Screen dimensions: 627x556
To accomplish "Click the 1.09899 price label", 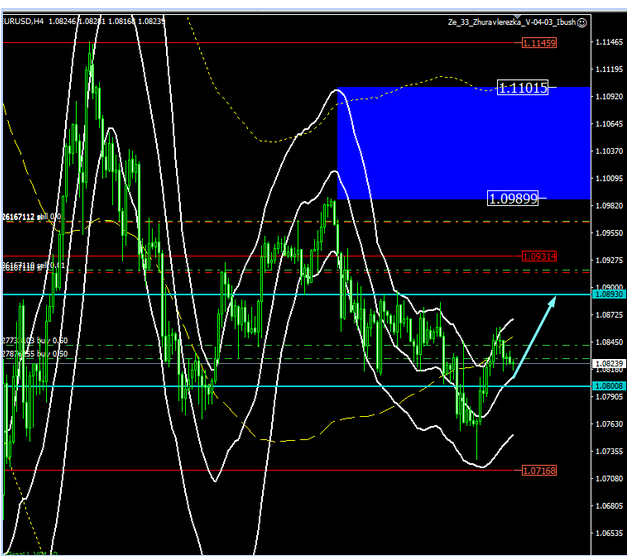I will pos(513,198).
